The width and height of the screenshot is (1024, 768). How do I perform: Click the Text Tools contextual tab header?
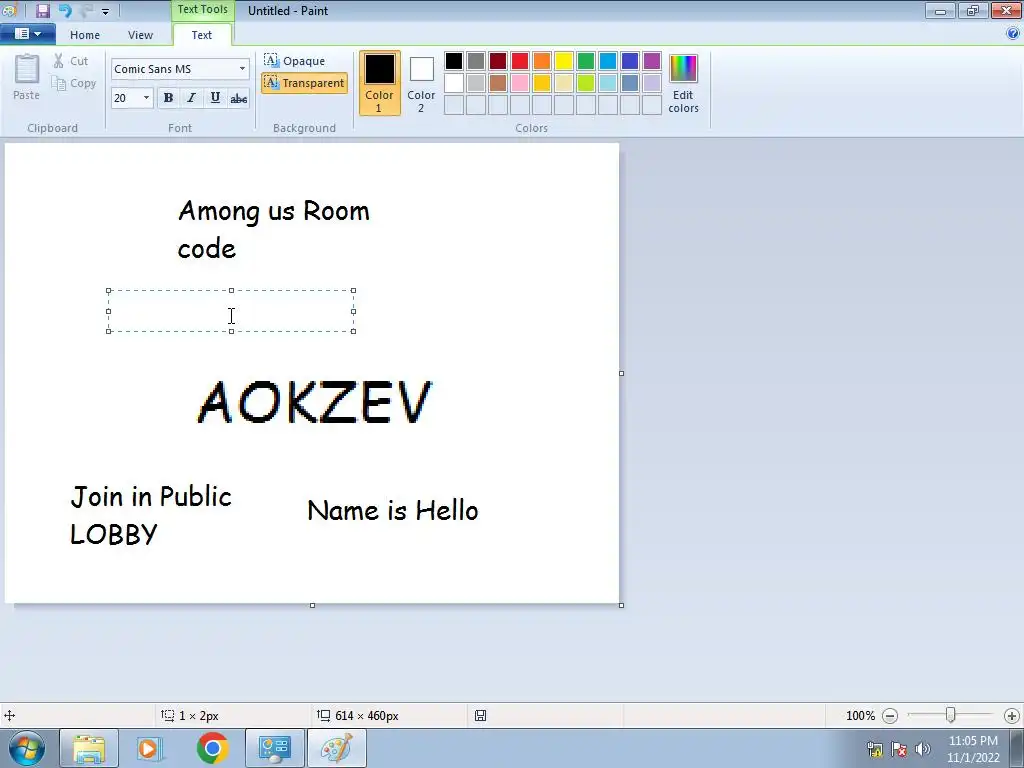(x=202, y=10)
